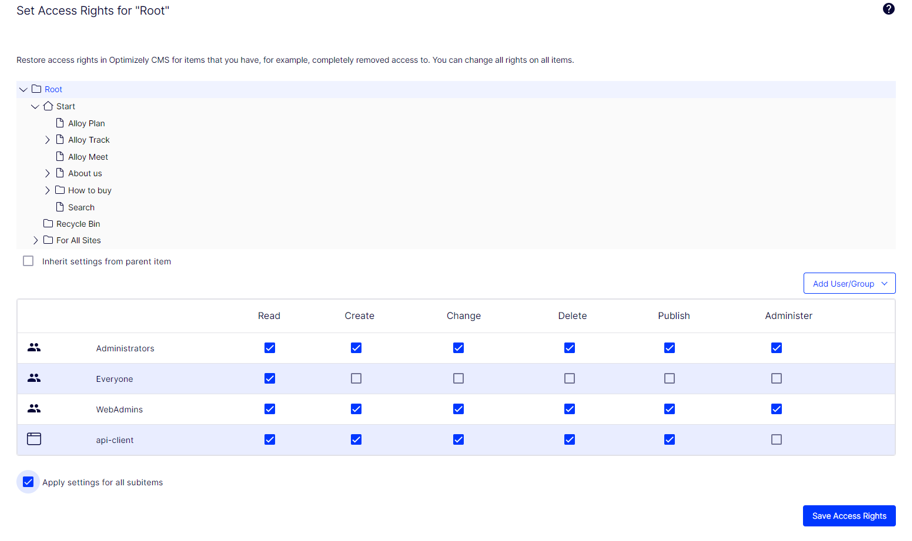The width and height of the screenshot is (912, 541).
Task: Open the help question mark icon
Action: coord(888,9)
